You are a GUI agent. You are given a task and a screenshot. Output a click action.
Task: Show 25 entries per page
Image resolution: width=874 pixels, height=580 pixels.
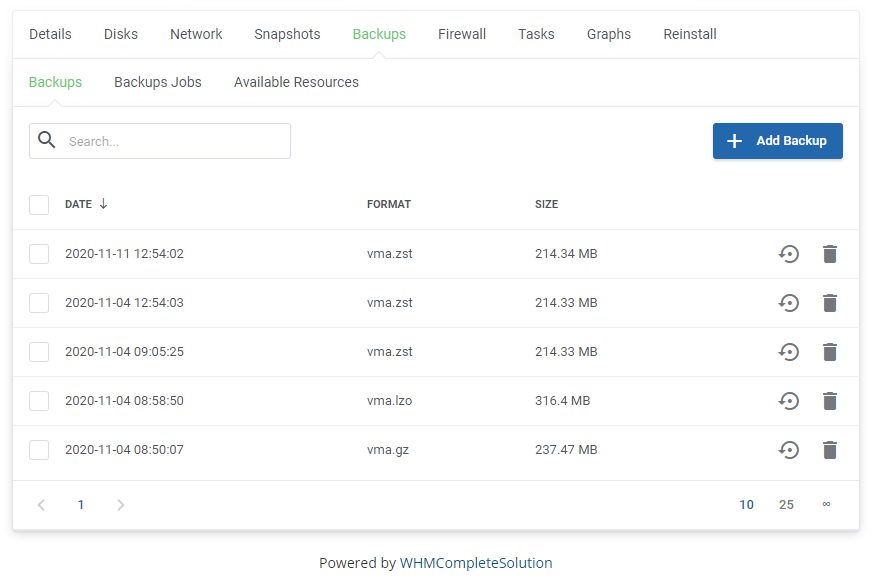[786, 505]
